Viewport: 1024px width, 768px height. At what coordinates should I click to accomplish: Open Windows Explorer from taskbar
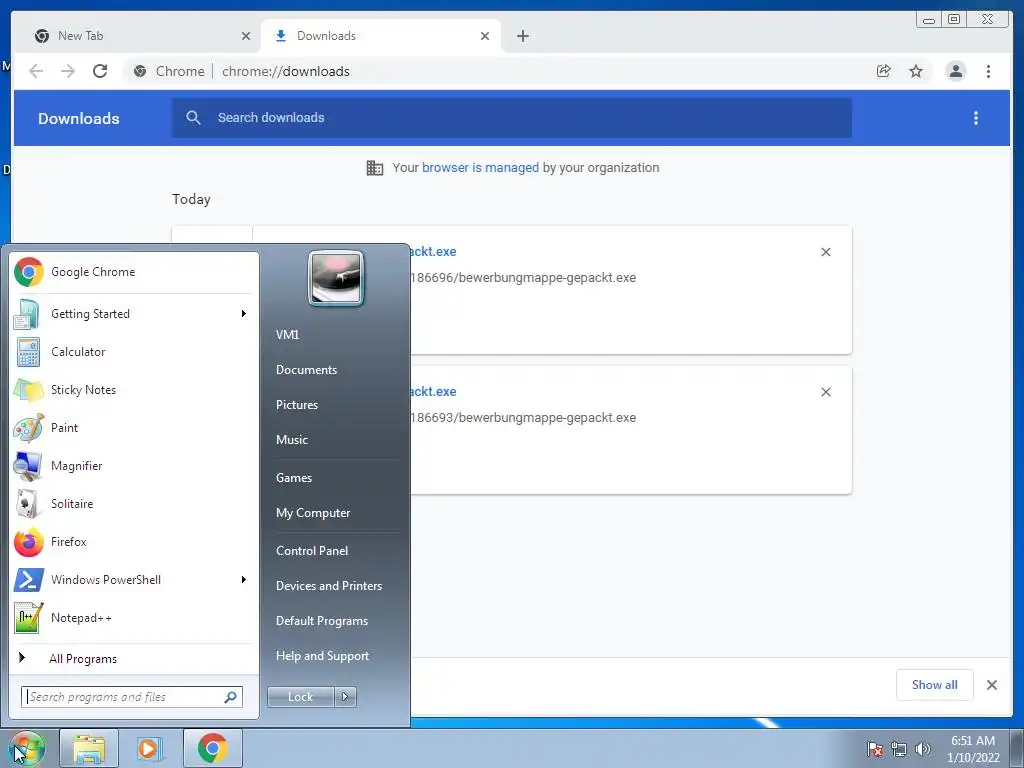point(89,748)
